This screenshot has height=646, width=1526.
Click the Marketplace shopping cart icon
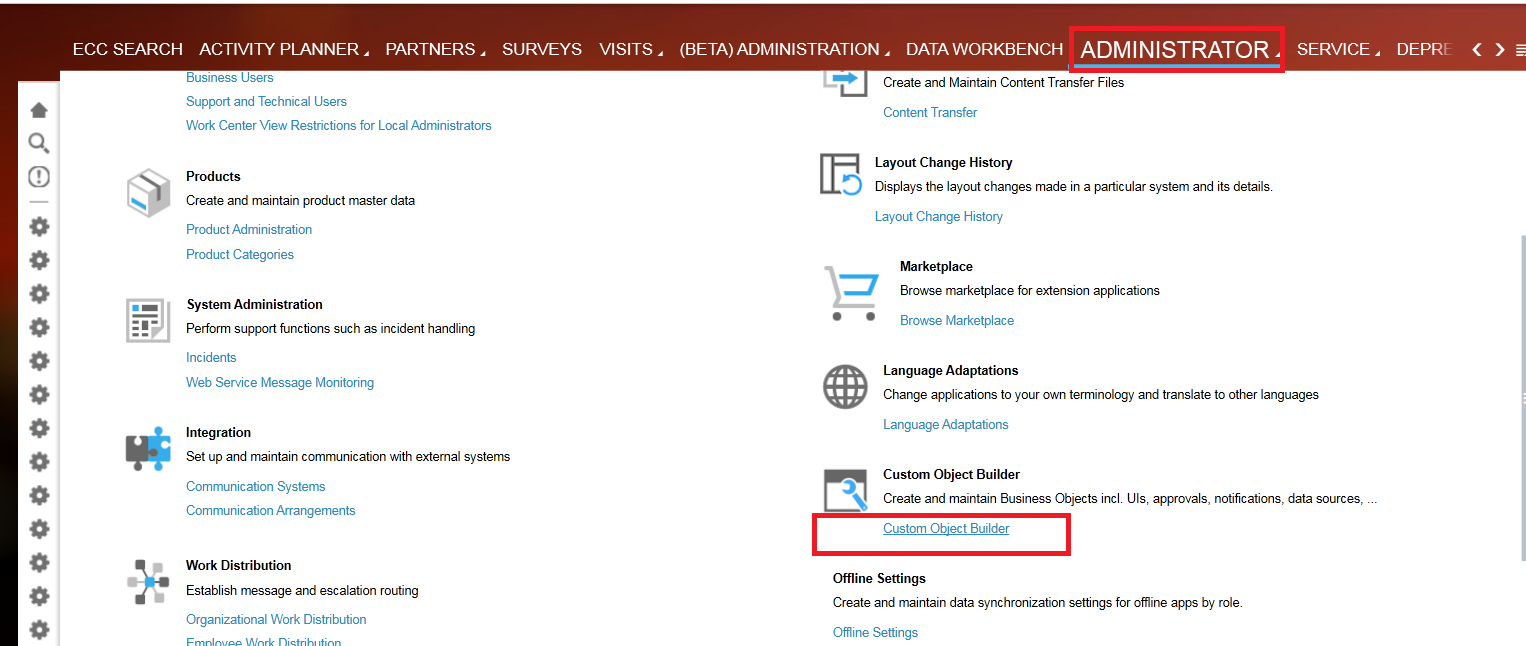pos(851,293)
